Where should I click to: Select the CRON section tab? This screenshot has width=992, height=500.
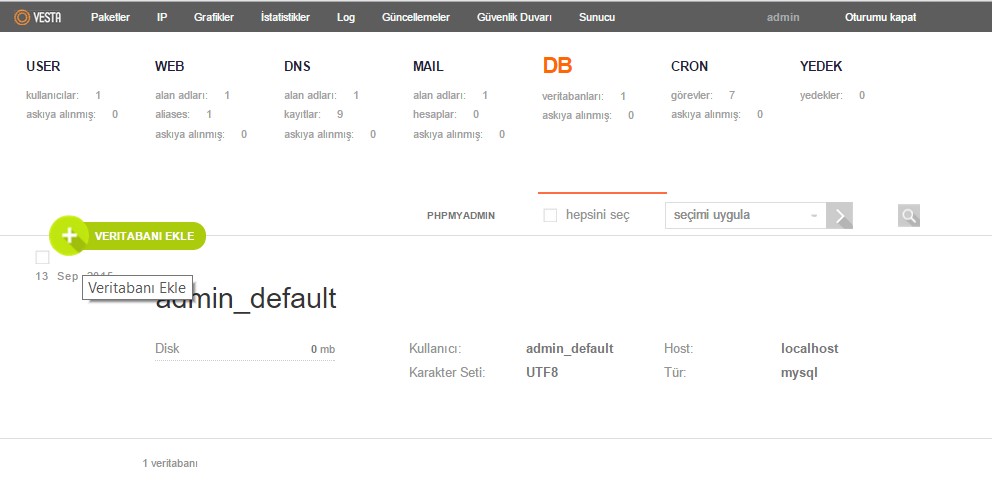tap(689, 66)
